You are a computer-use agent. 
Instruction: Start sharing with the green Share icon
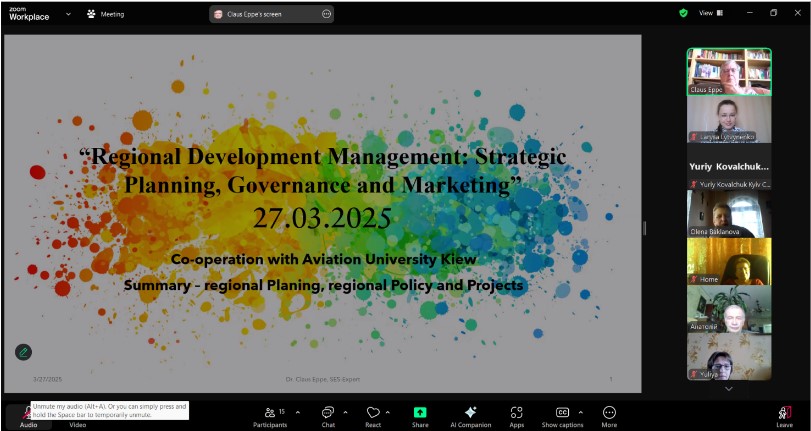click(x=420, y=413)
